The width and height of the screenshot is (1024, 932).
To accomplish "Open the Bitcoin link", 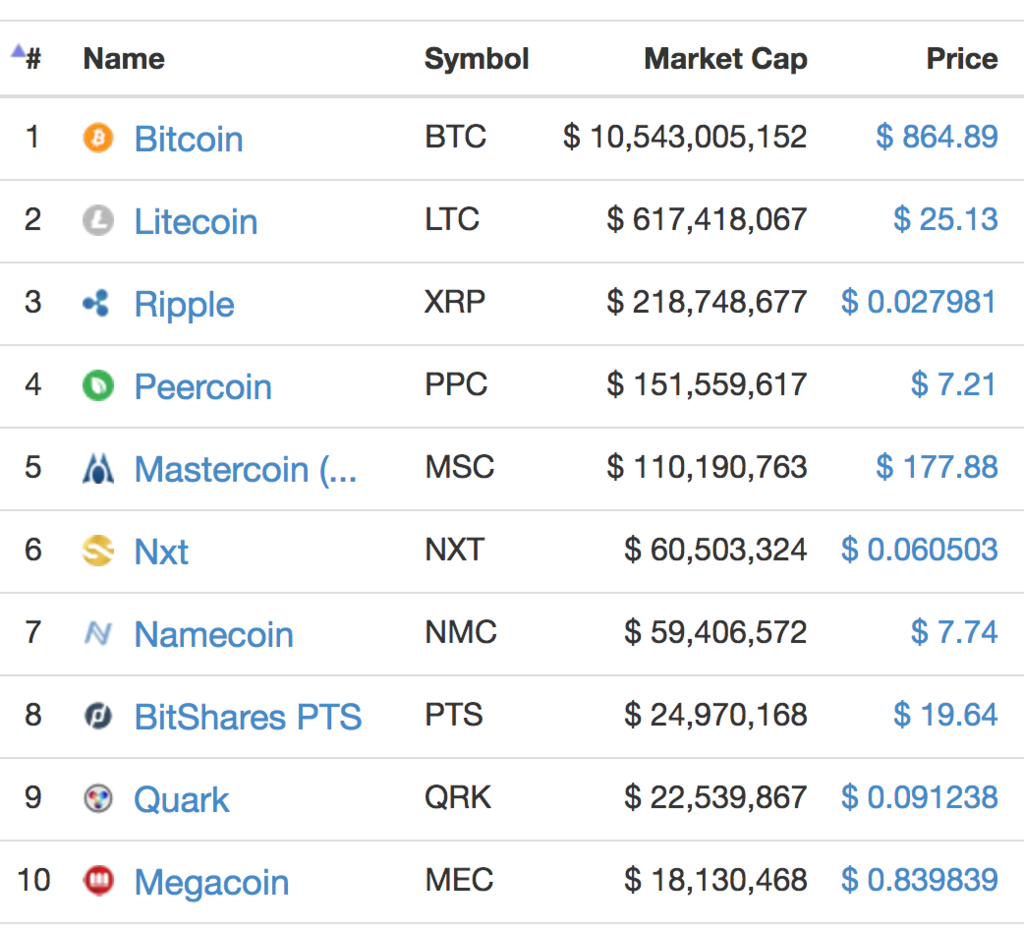I will [x=189, y=139].
